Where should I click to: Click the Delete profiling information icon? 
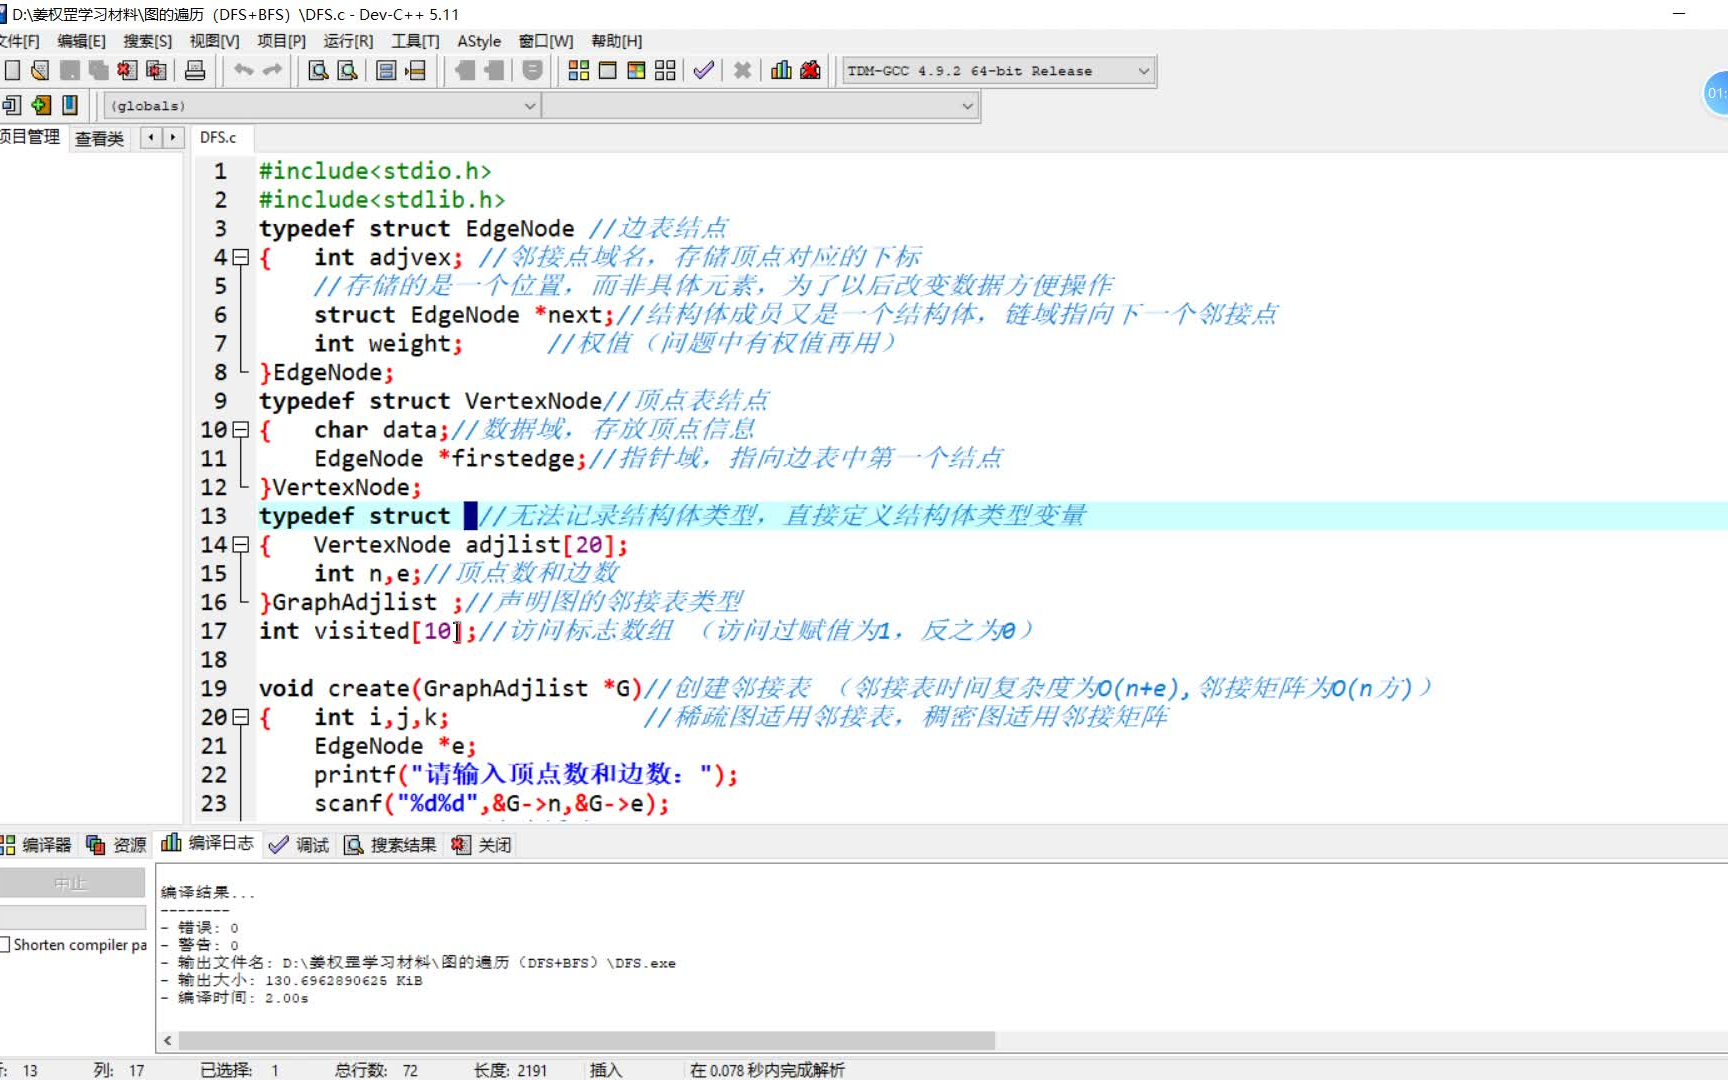pos(810,70)
